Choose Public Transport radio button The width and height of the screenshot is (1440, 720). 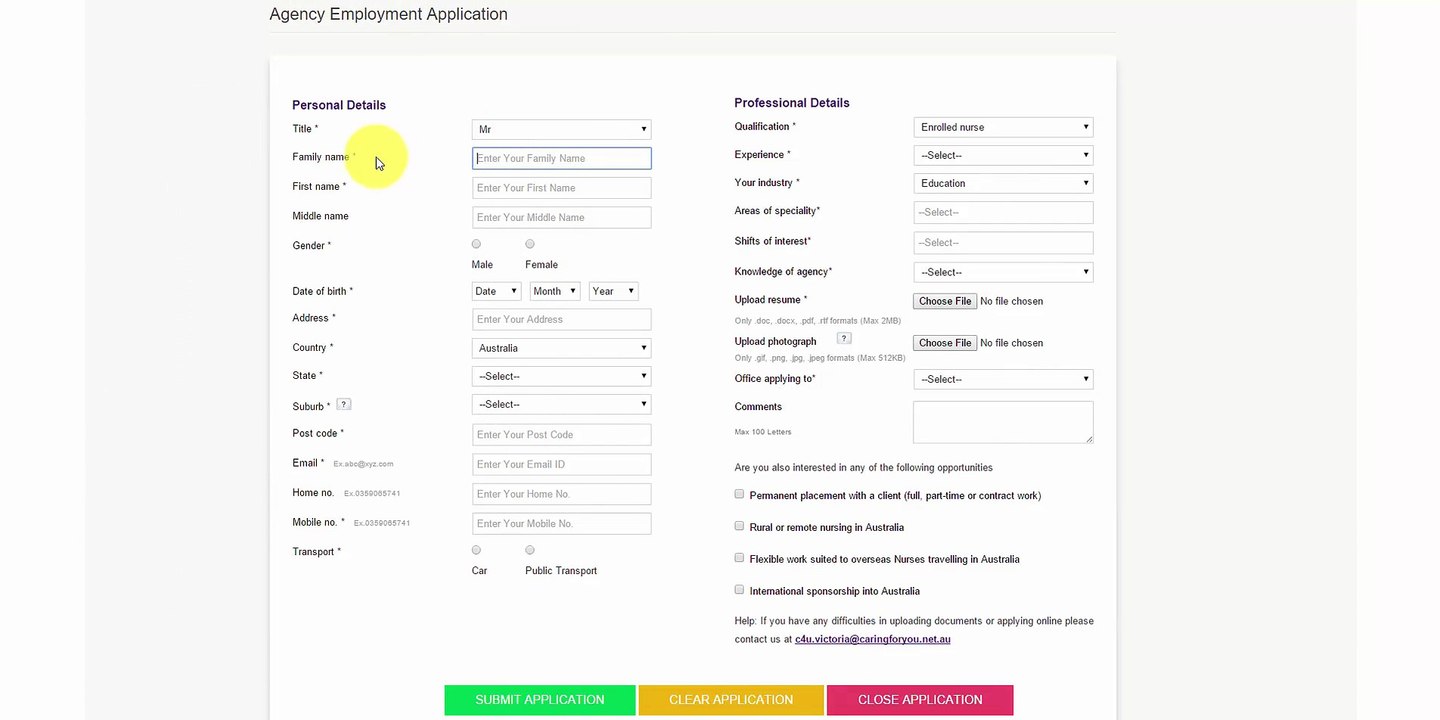click(x=530, y=550)
